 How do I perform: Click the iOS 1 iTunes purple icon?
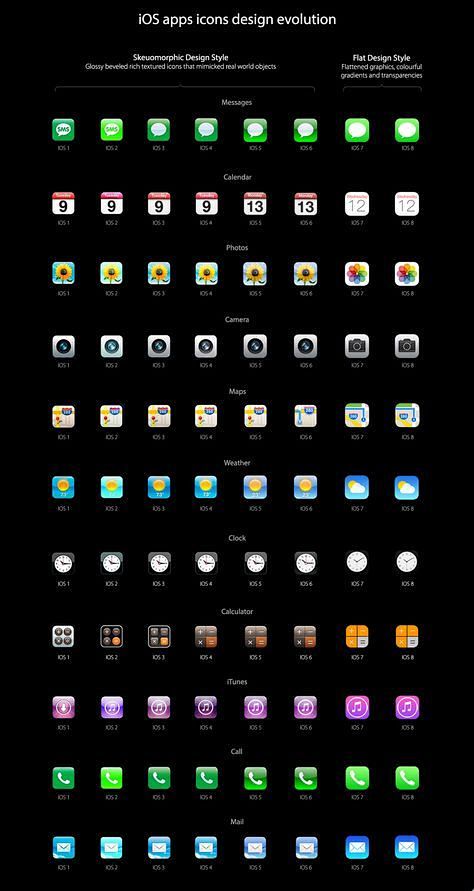[x=63, y=707]
